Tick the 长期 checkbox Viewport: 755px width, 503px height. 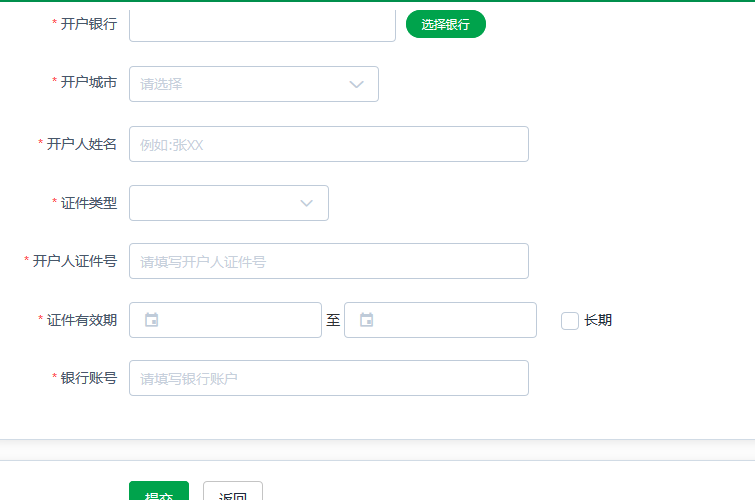pos(570,321)
